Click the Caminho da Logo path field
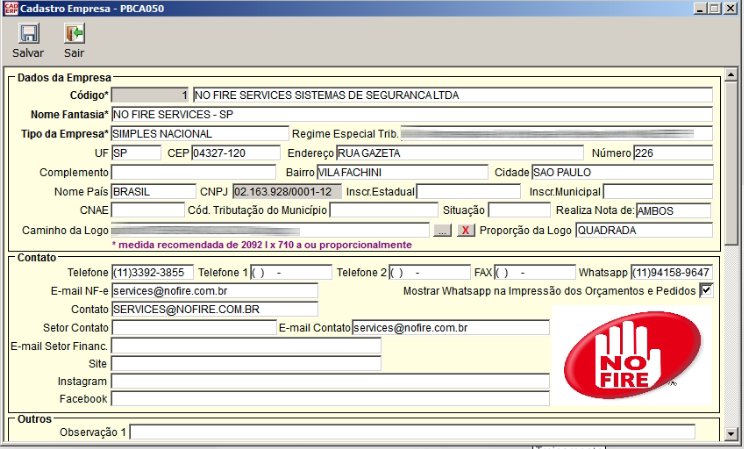The width and height of the screenshot is (744, 449). (270, 230)
